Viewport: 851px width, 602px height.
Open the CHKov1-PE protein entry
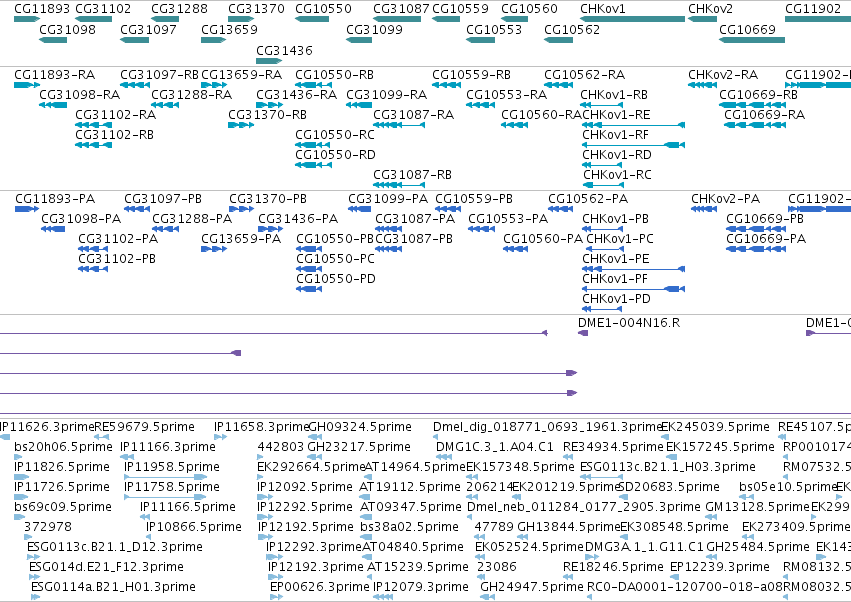click(x=615, y=259)
